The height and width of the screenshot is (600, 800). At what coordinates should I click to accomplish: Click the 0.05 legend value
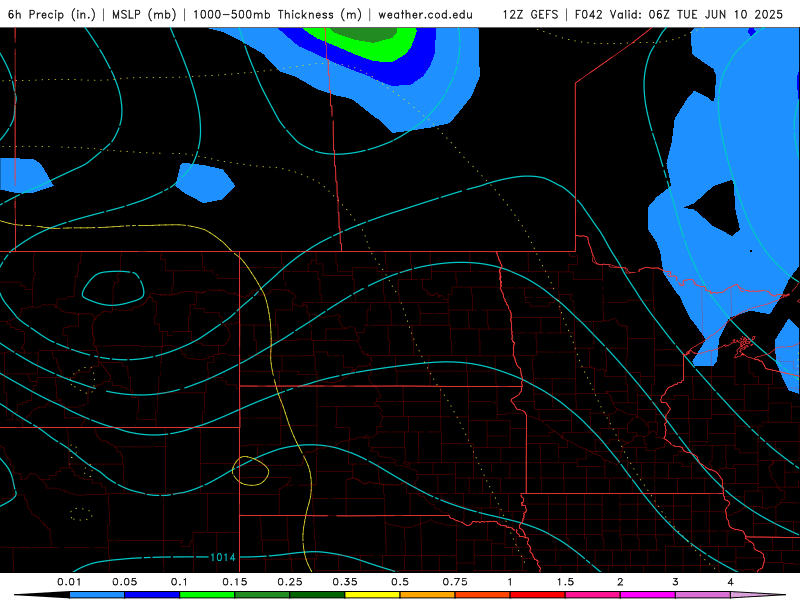[x=124, y=582]
